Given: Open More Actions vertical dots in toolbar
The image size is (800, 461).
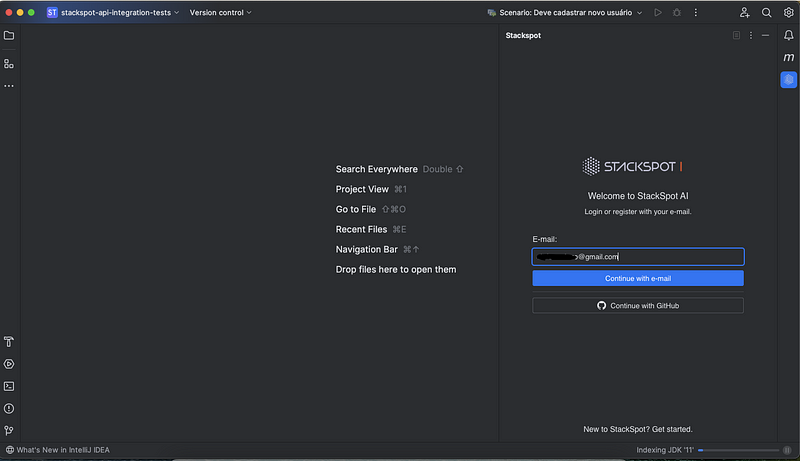Looking at the screenshot, I should pos(696,12).
